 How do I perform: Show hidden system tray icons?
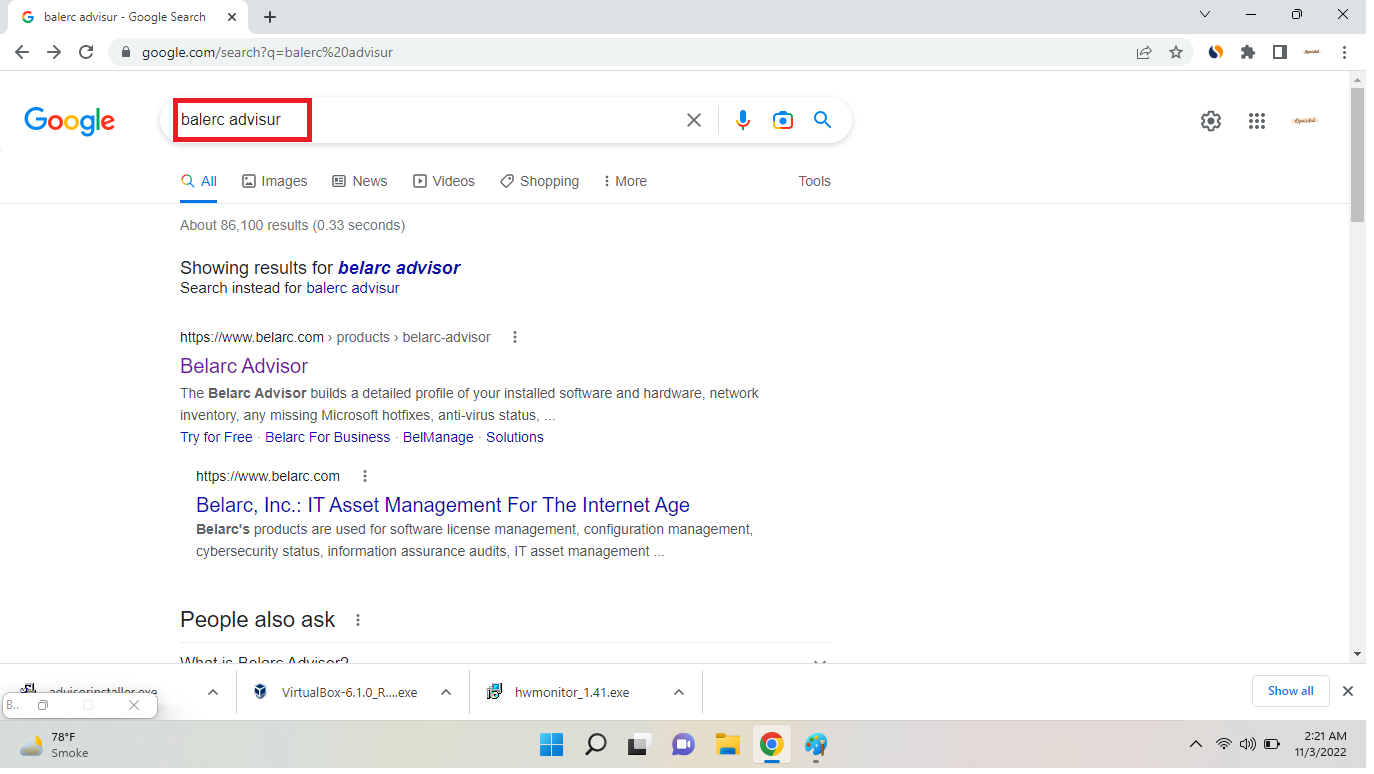point(1195,744)
